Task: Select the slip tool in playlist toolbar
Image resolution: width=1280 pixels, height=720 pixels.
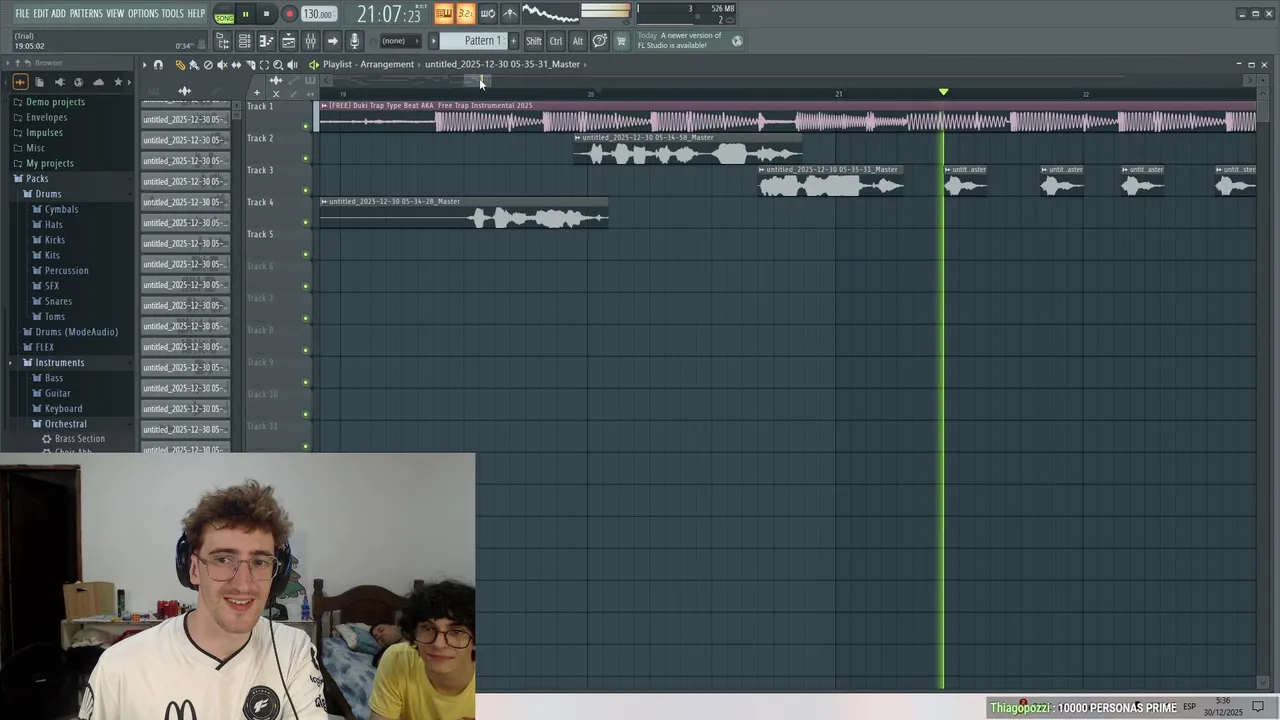Action: click(236, 65)
